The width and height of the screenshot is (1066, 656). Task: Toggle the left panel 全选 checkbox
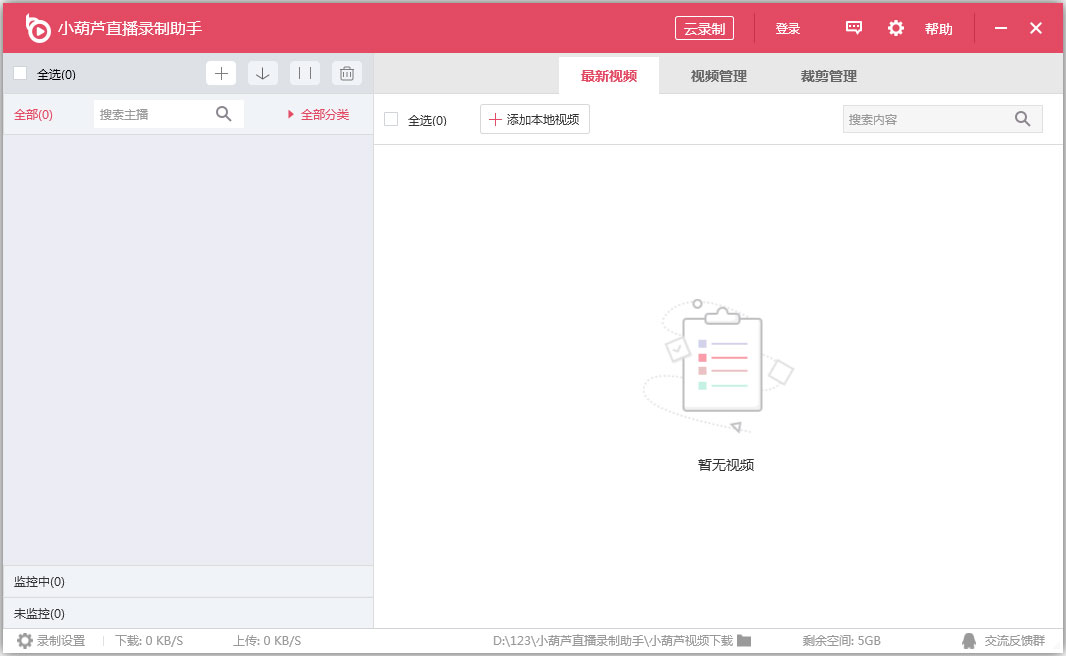point(20,73)
